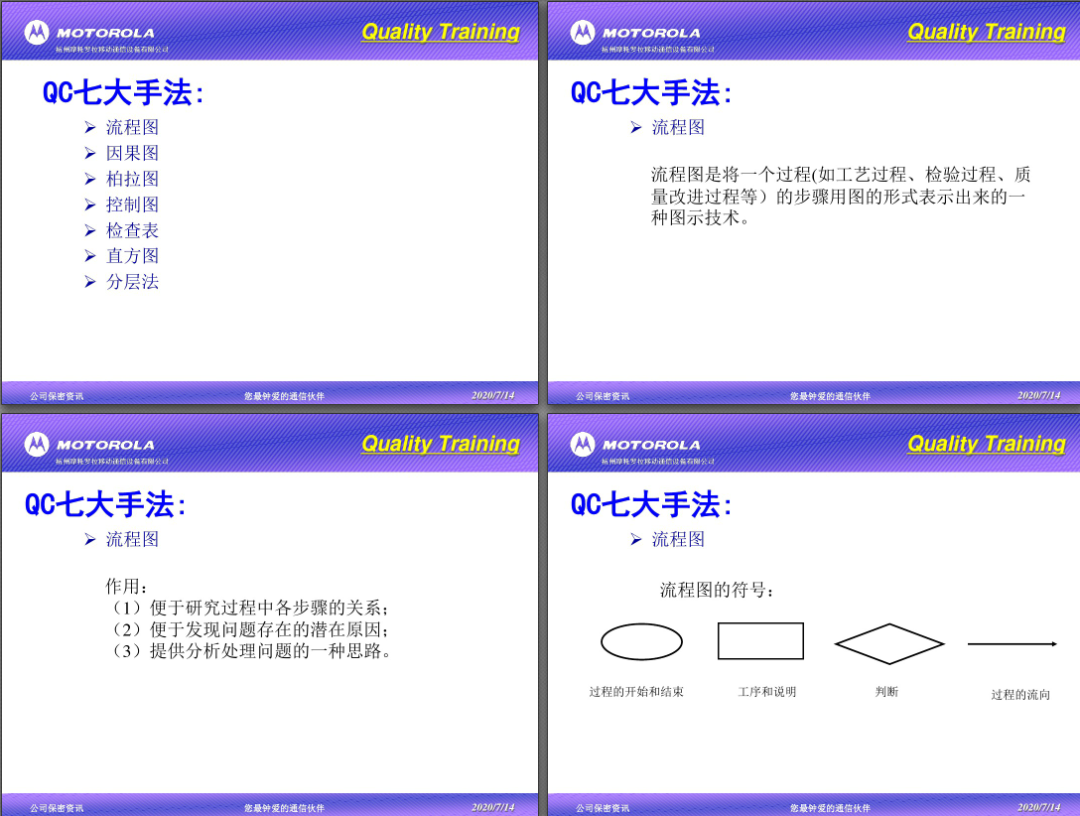Expand the 流程图 bullet arrow on the first slide

coord(91,127)
